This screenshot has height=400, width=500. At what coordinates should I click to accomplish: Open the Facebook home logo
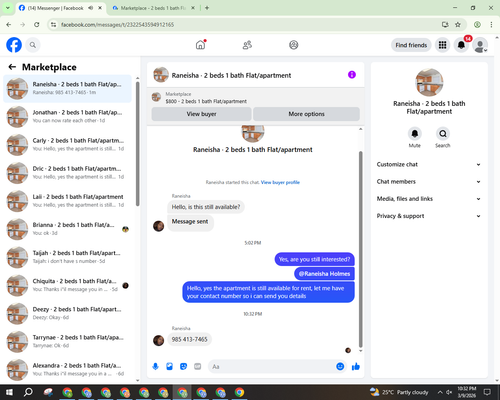click(14, 45)
